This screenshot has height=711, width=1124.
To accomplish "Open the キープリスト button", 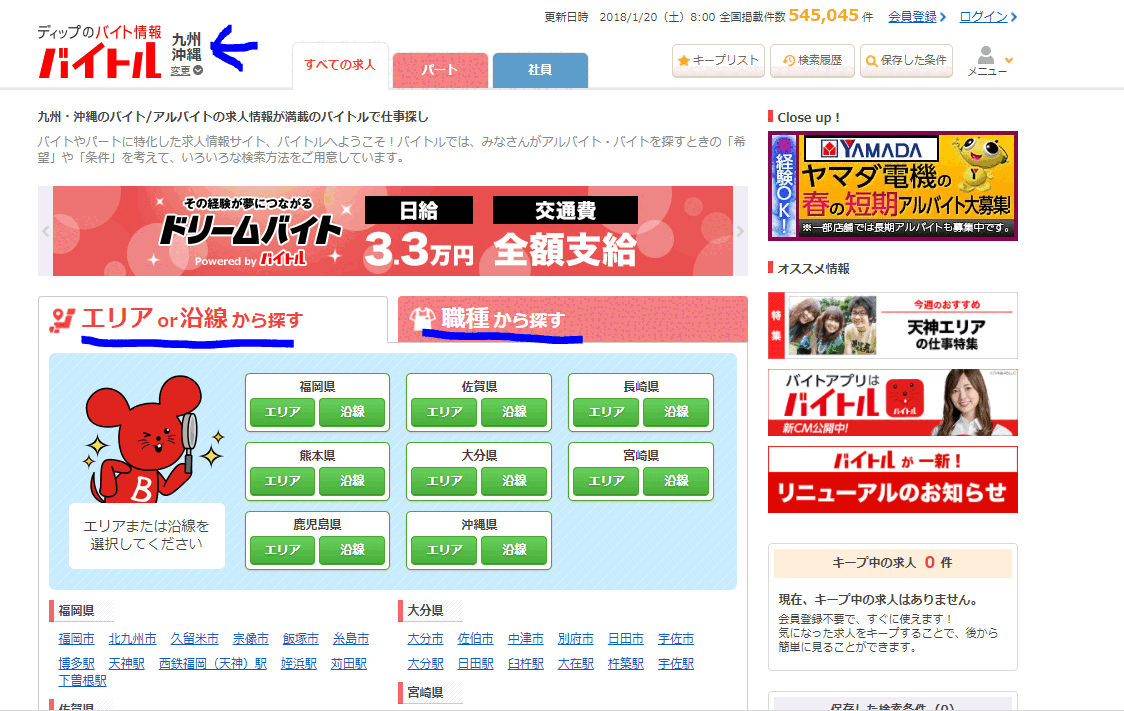I will 718,60.
